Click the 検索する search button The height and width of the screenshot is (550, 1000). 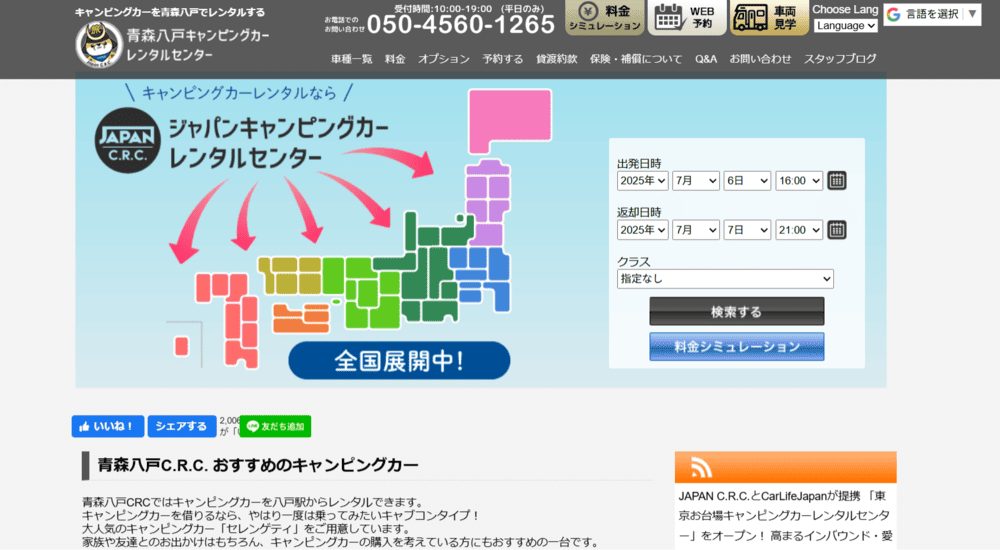coord(737,311)
